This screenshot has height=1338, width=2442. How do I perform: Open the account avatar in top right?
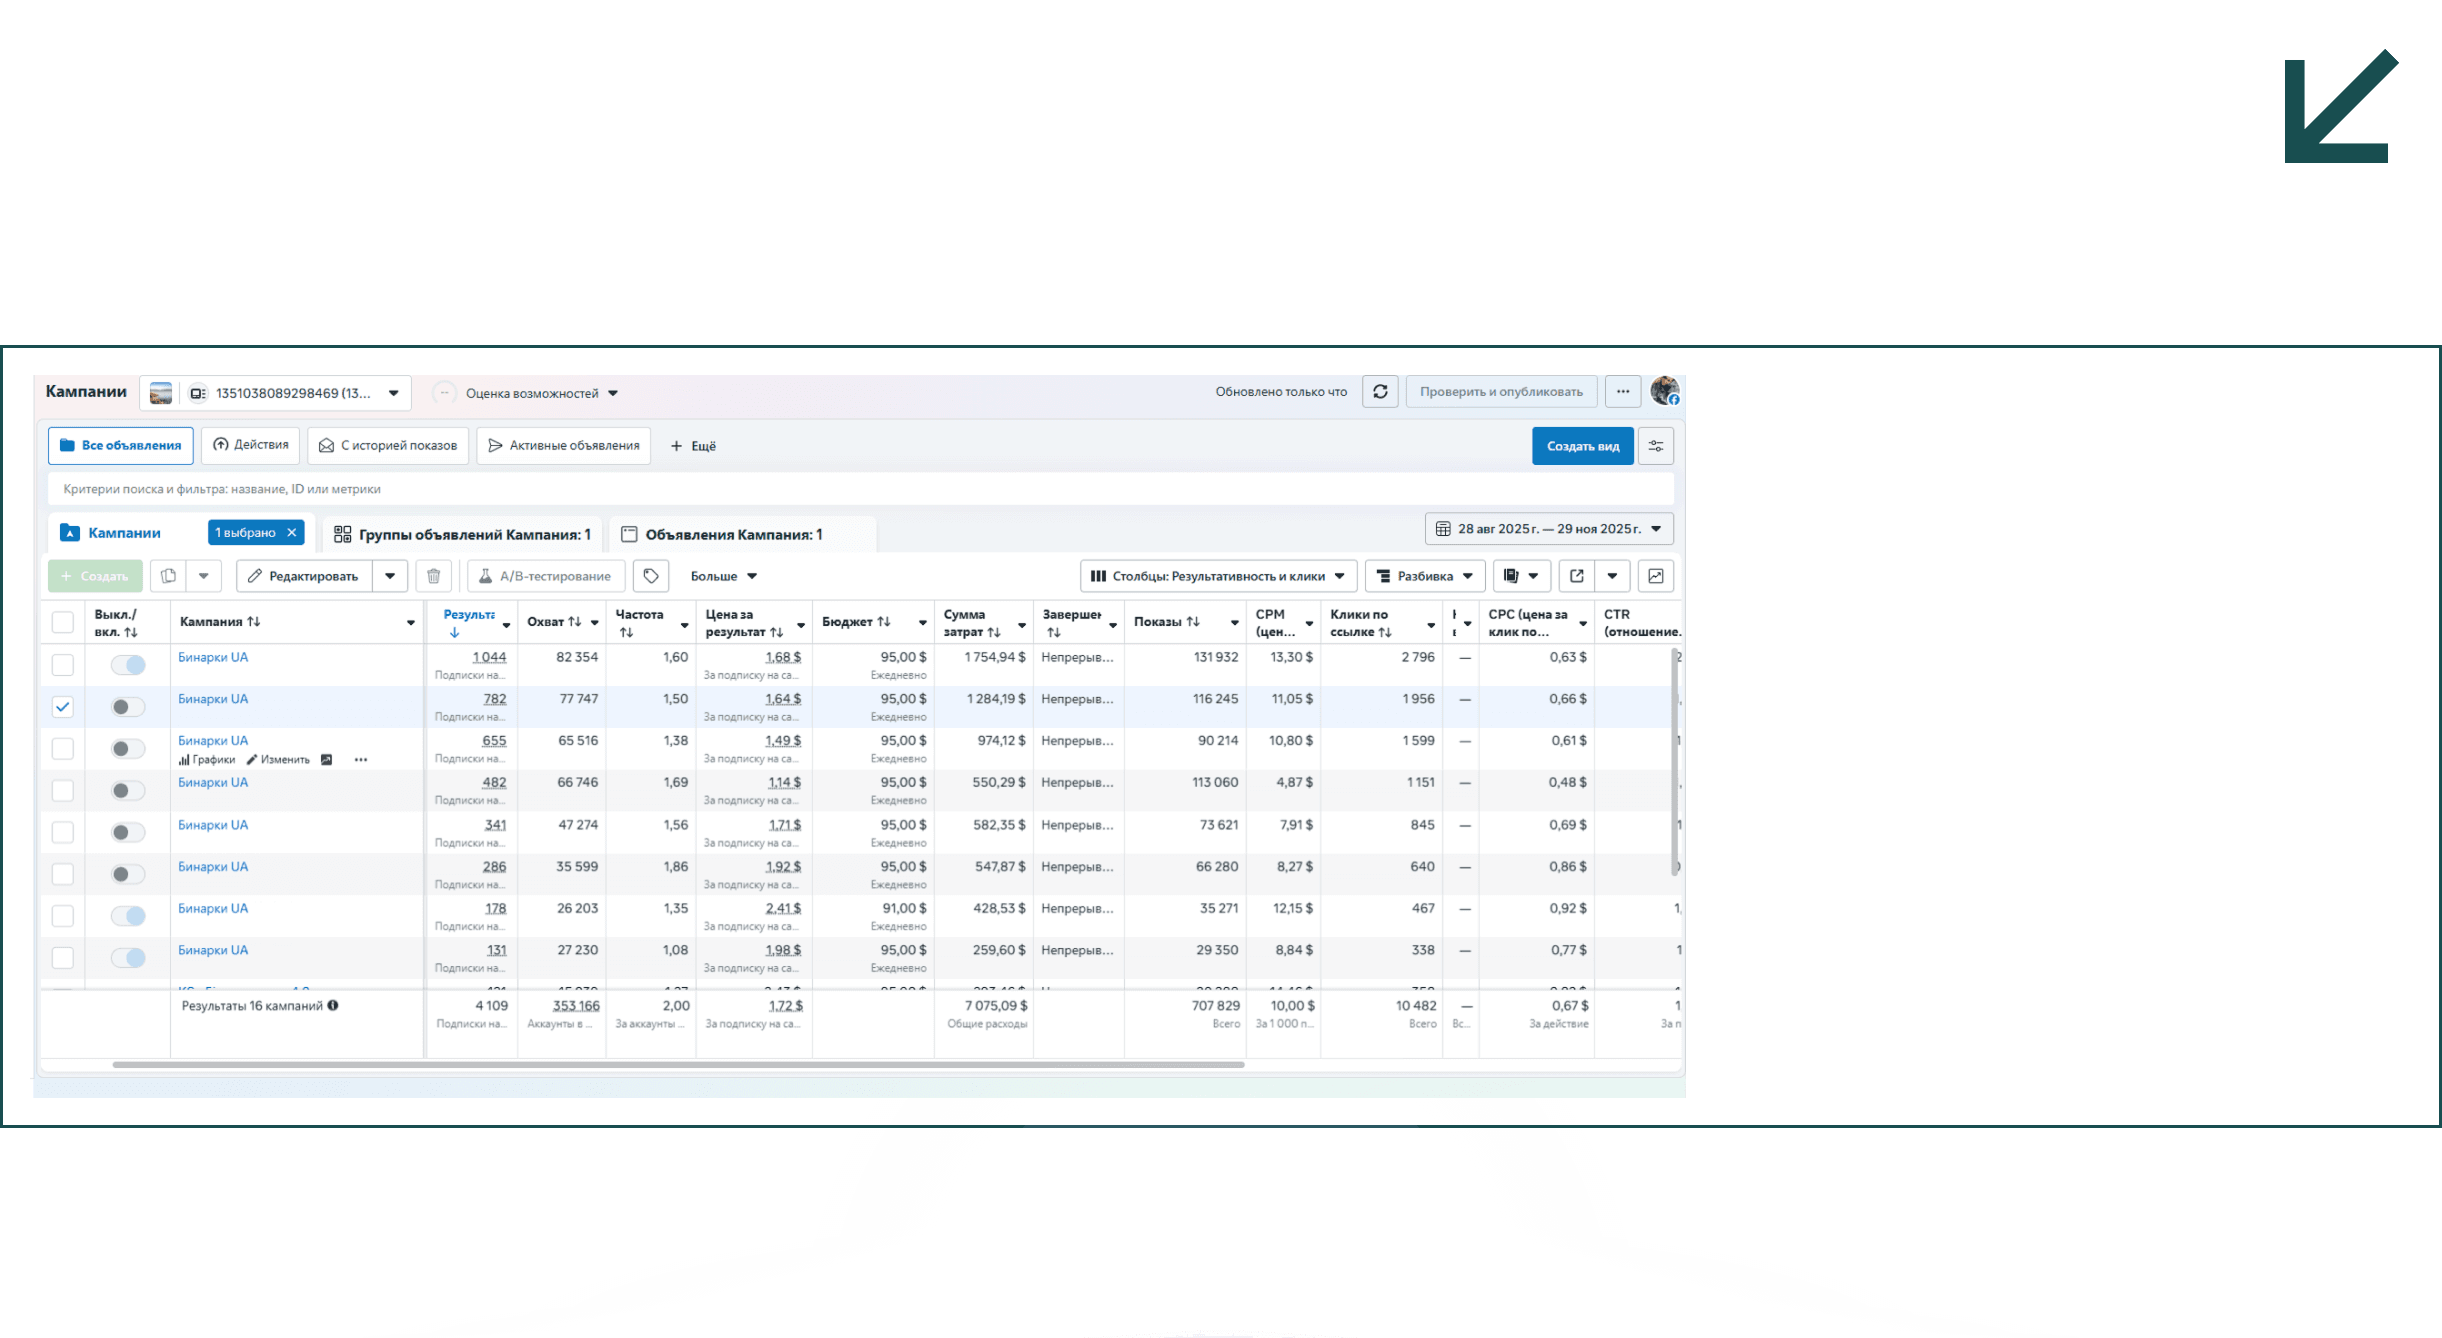point(1665,391)
